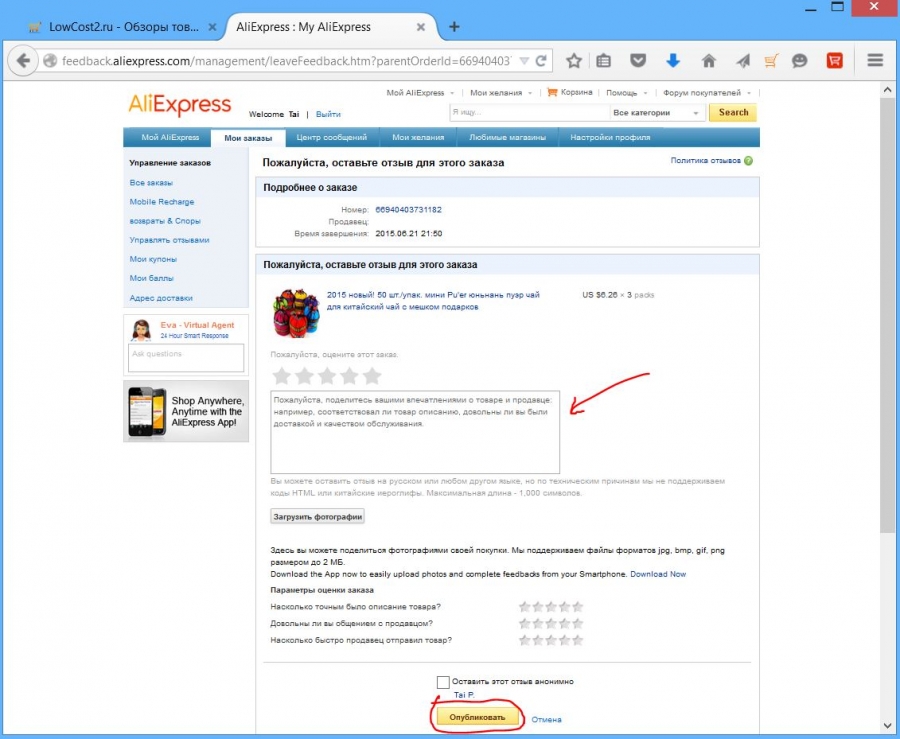Image resolution: width=900 pixels, height=739 pixels.
Task: Expand Мои желания top dropdown
Action: click(530, 93)
